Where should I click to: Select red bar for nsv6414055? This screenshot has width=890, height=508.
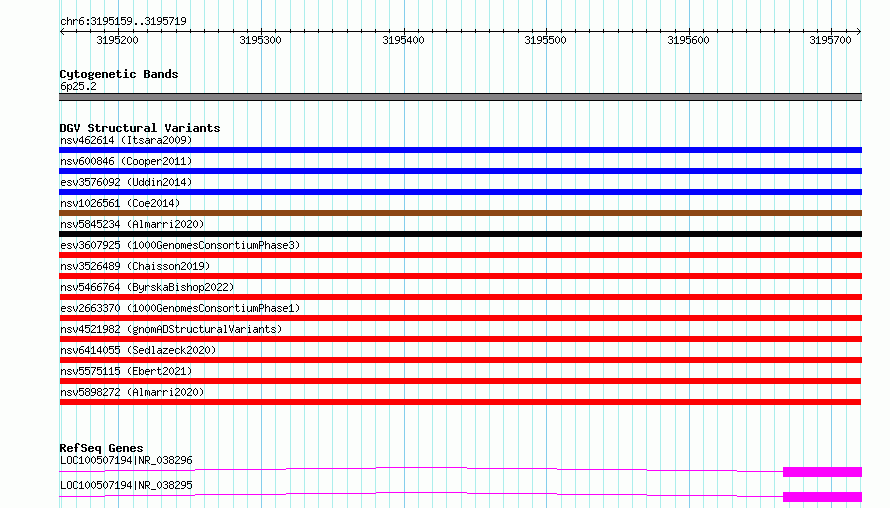point(460,360)
